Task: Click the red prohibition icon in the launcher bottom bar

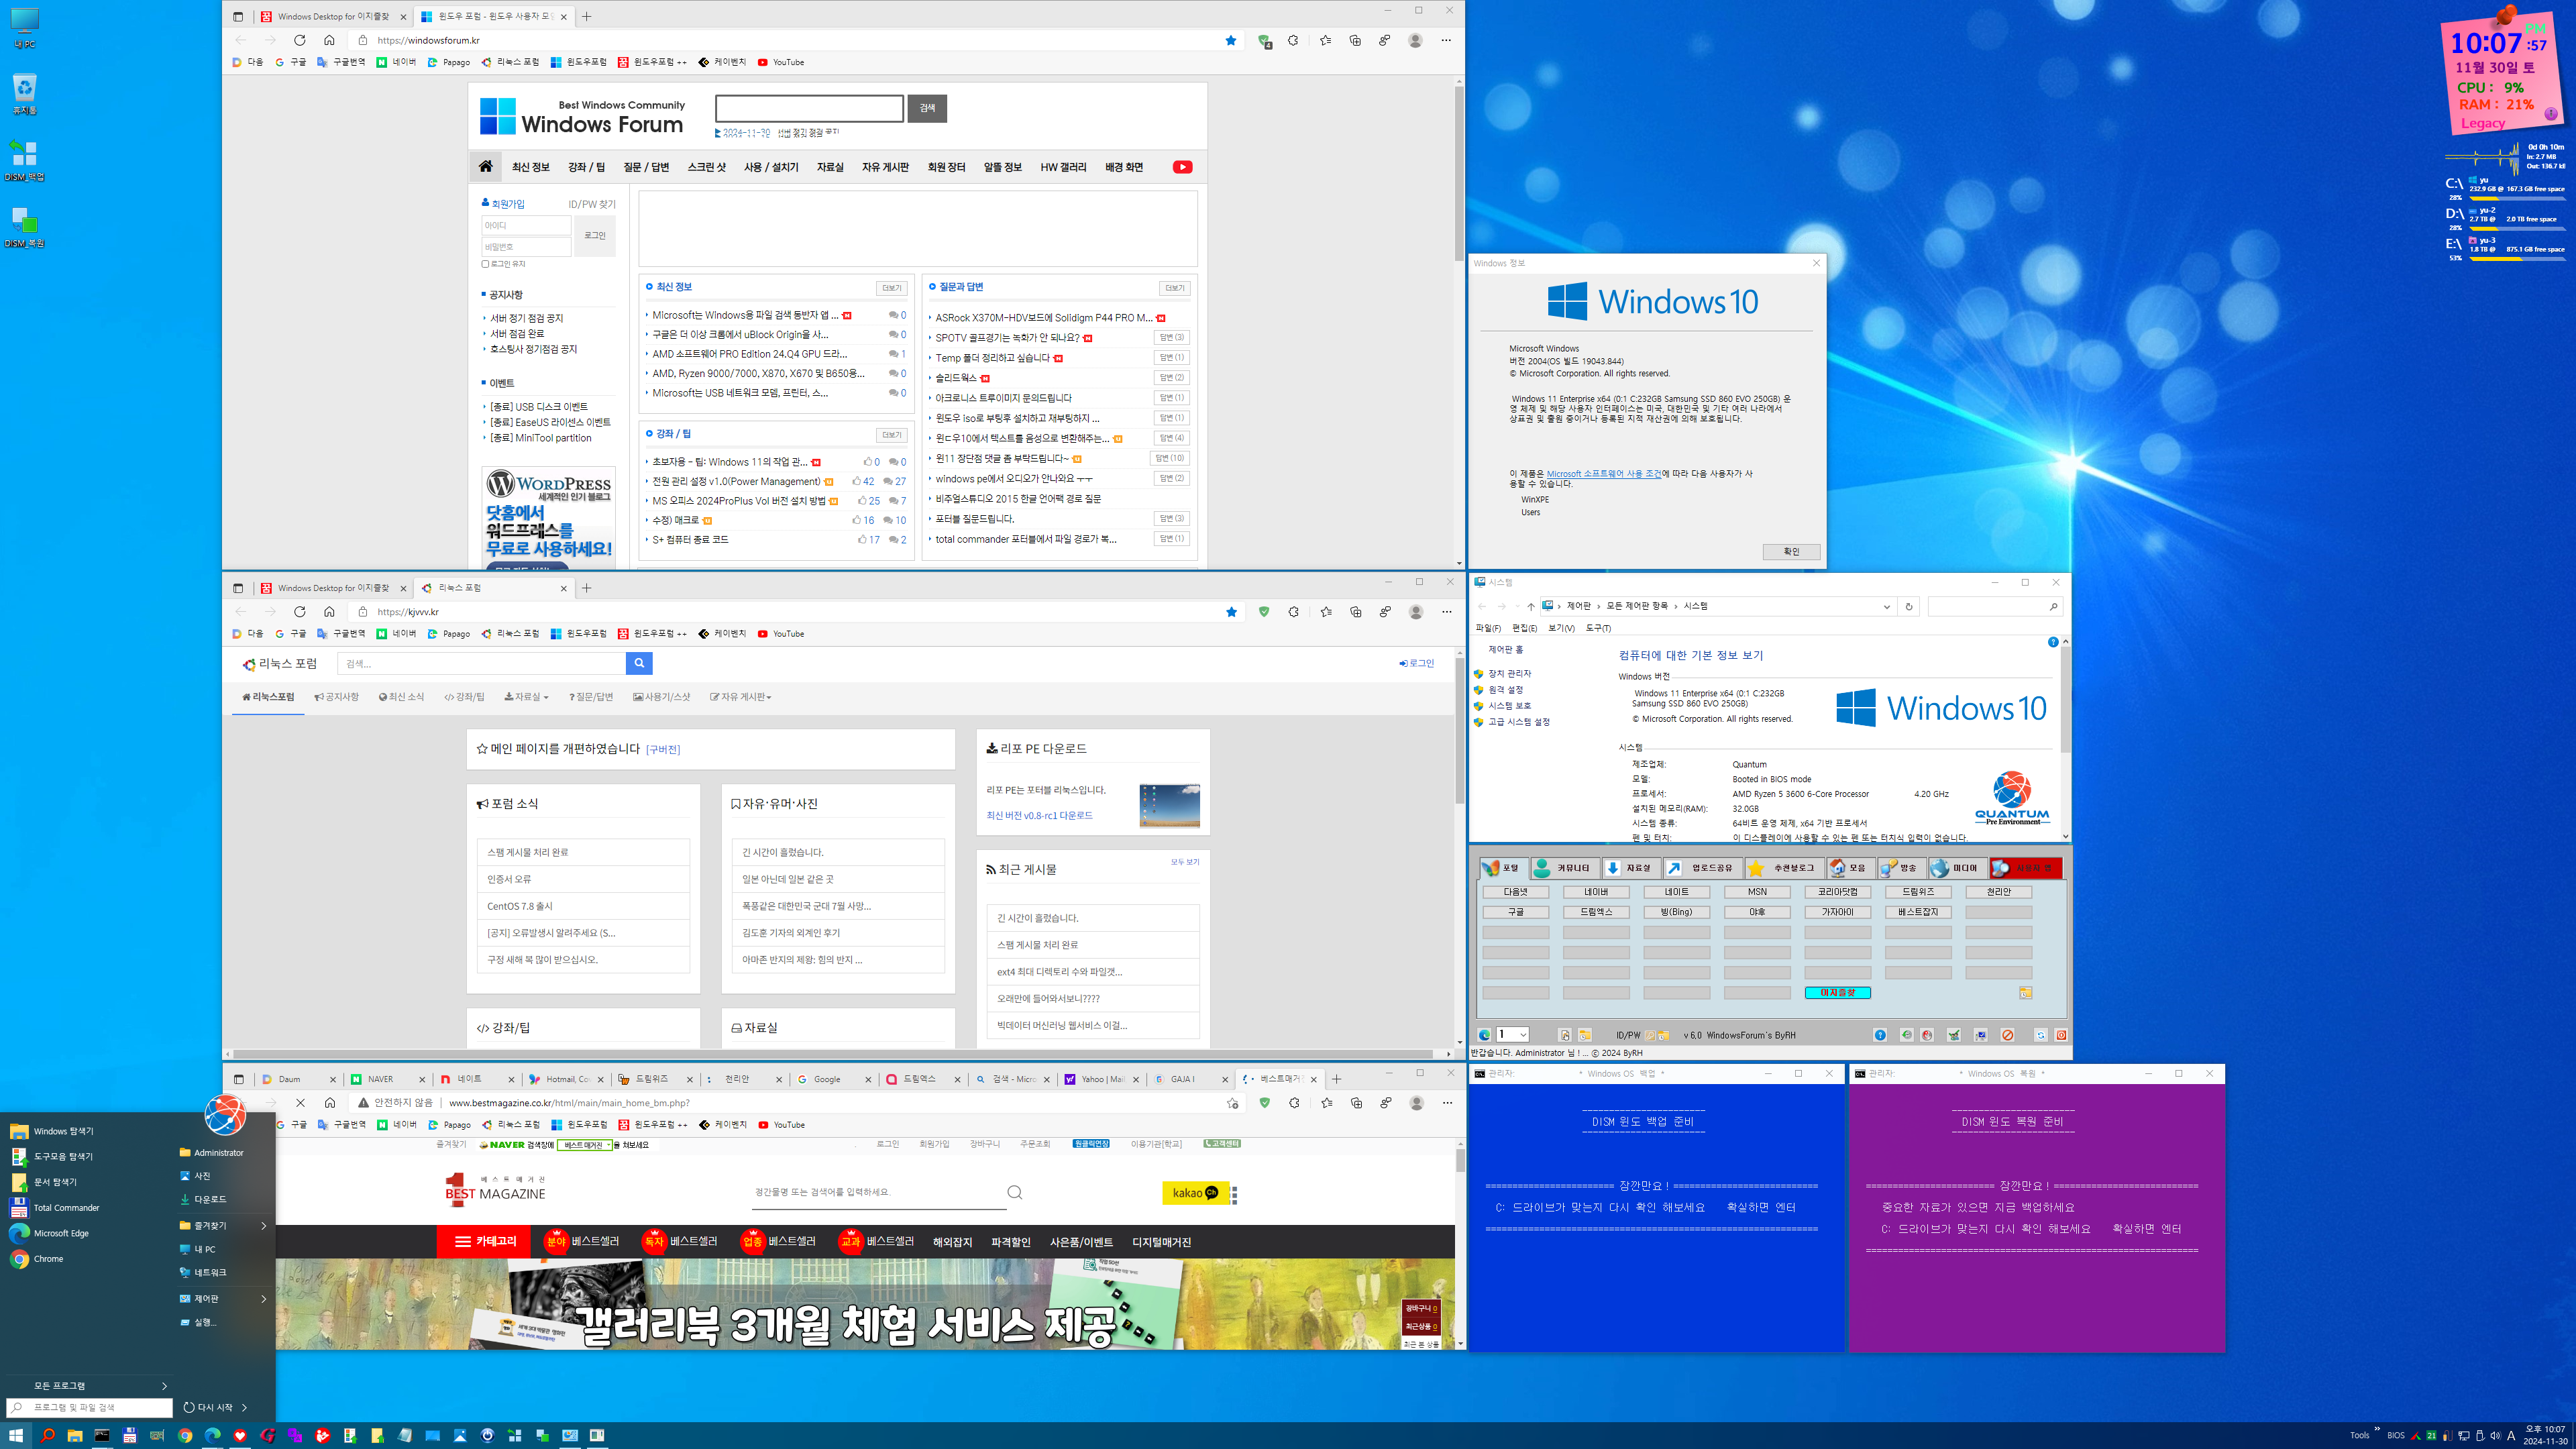Action: pos(2007,1035)
